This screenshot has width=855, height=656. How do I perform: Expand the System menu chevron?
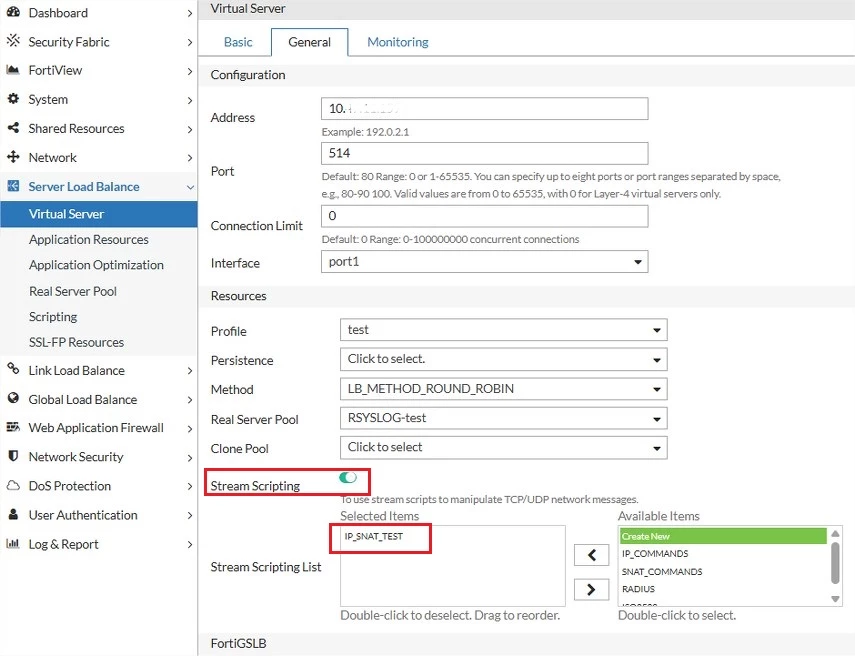tap(189, 100)
